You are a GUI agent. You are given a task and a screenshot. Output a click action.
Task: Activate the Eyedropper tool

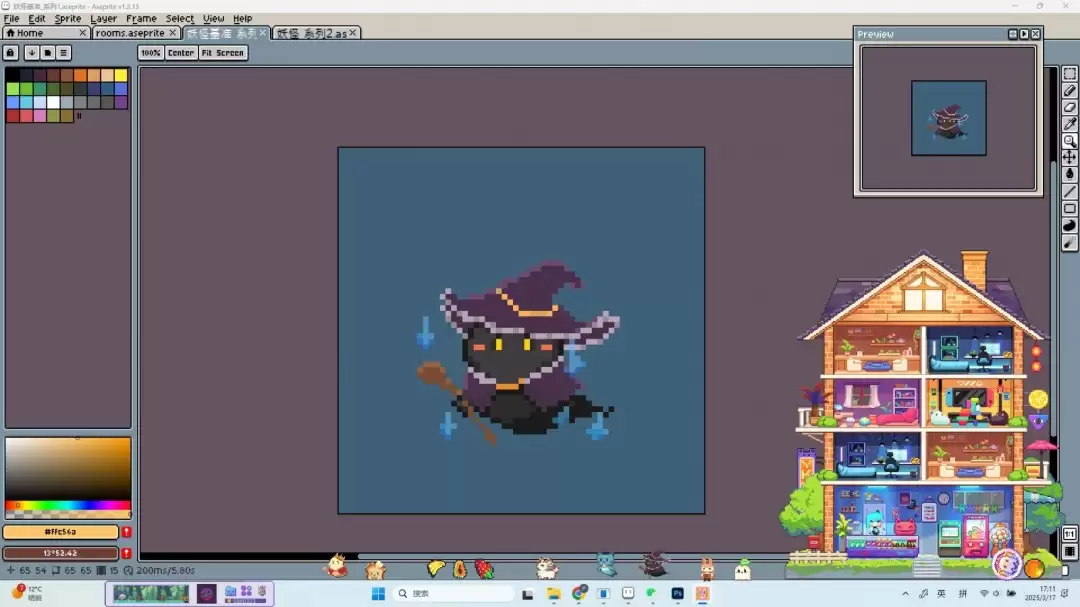click(1069, 124)
